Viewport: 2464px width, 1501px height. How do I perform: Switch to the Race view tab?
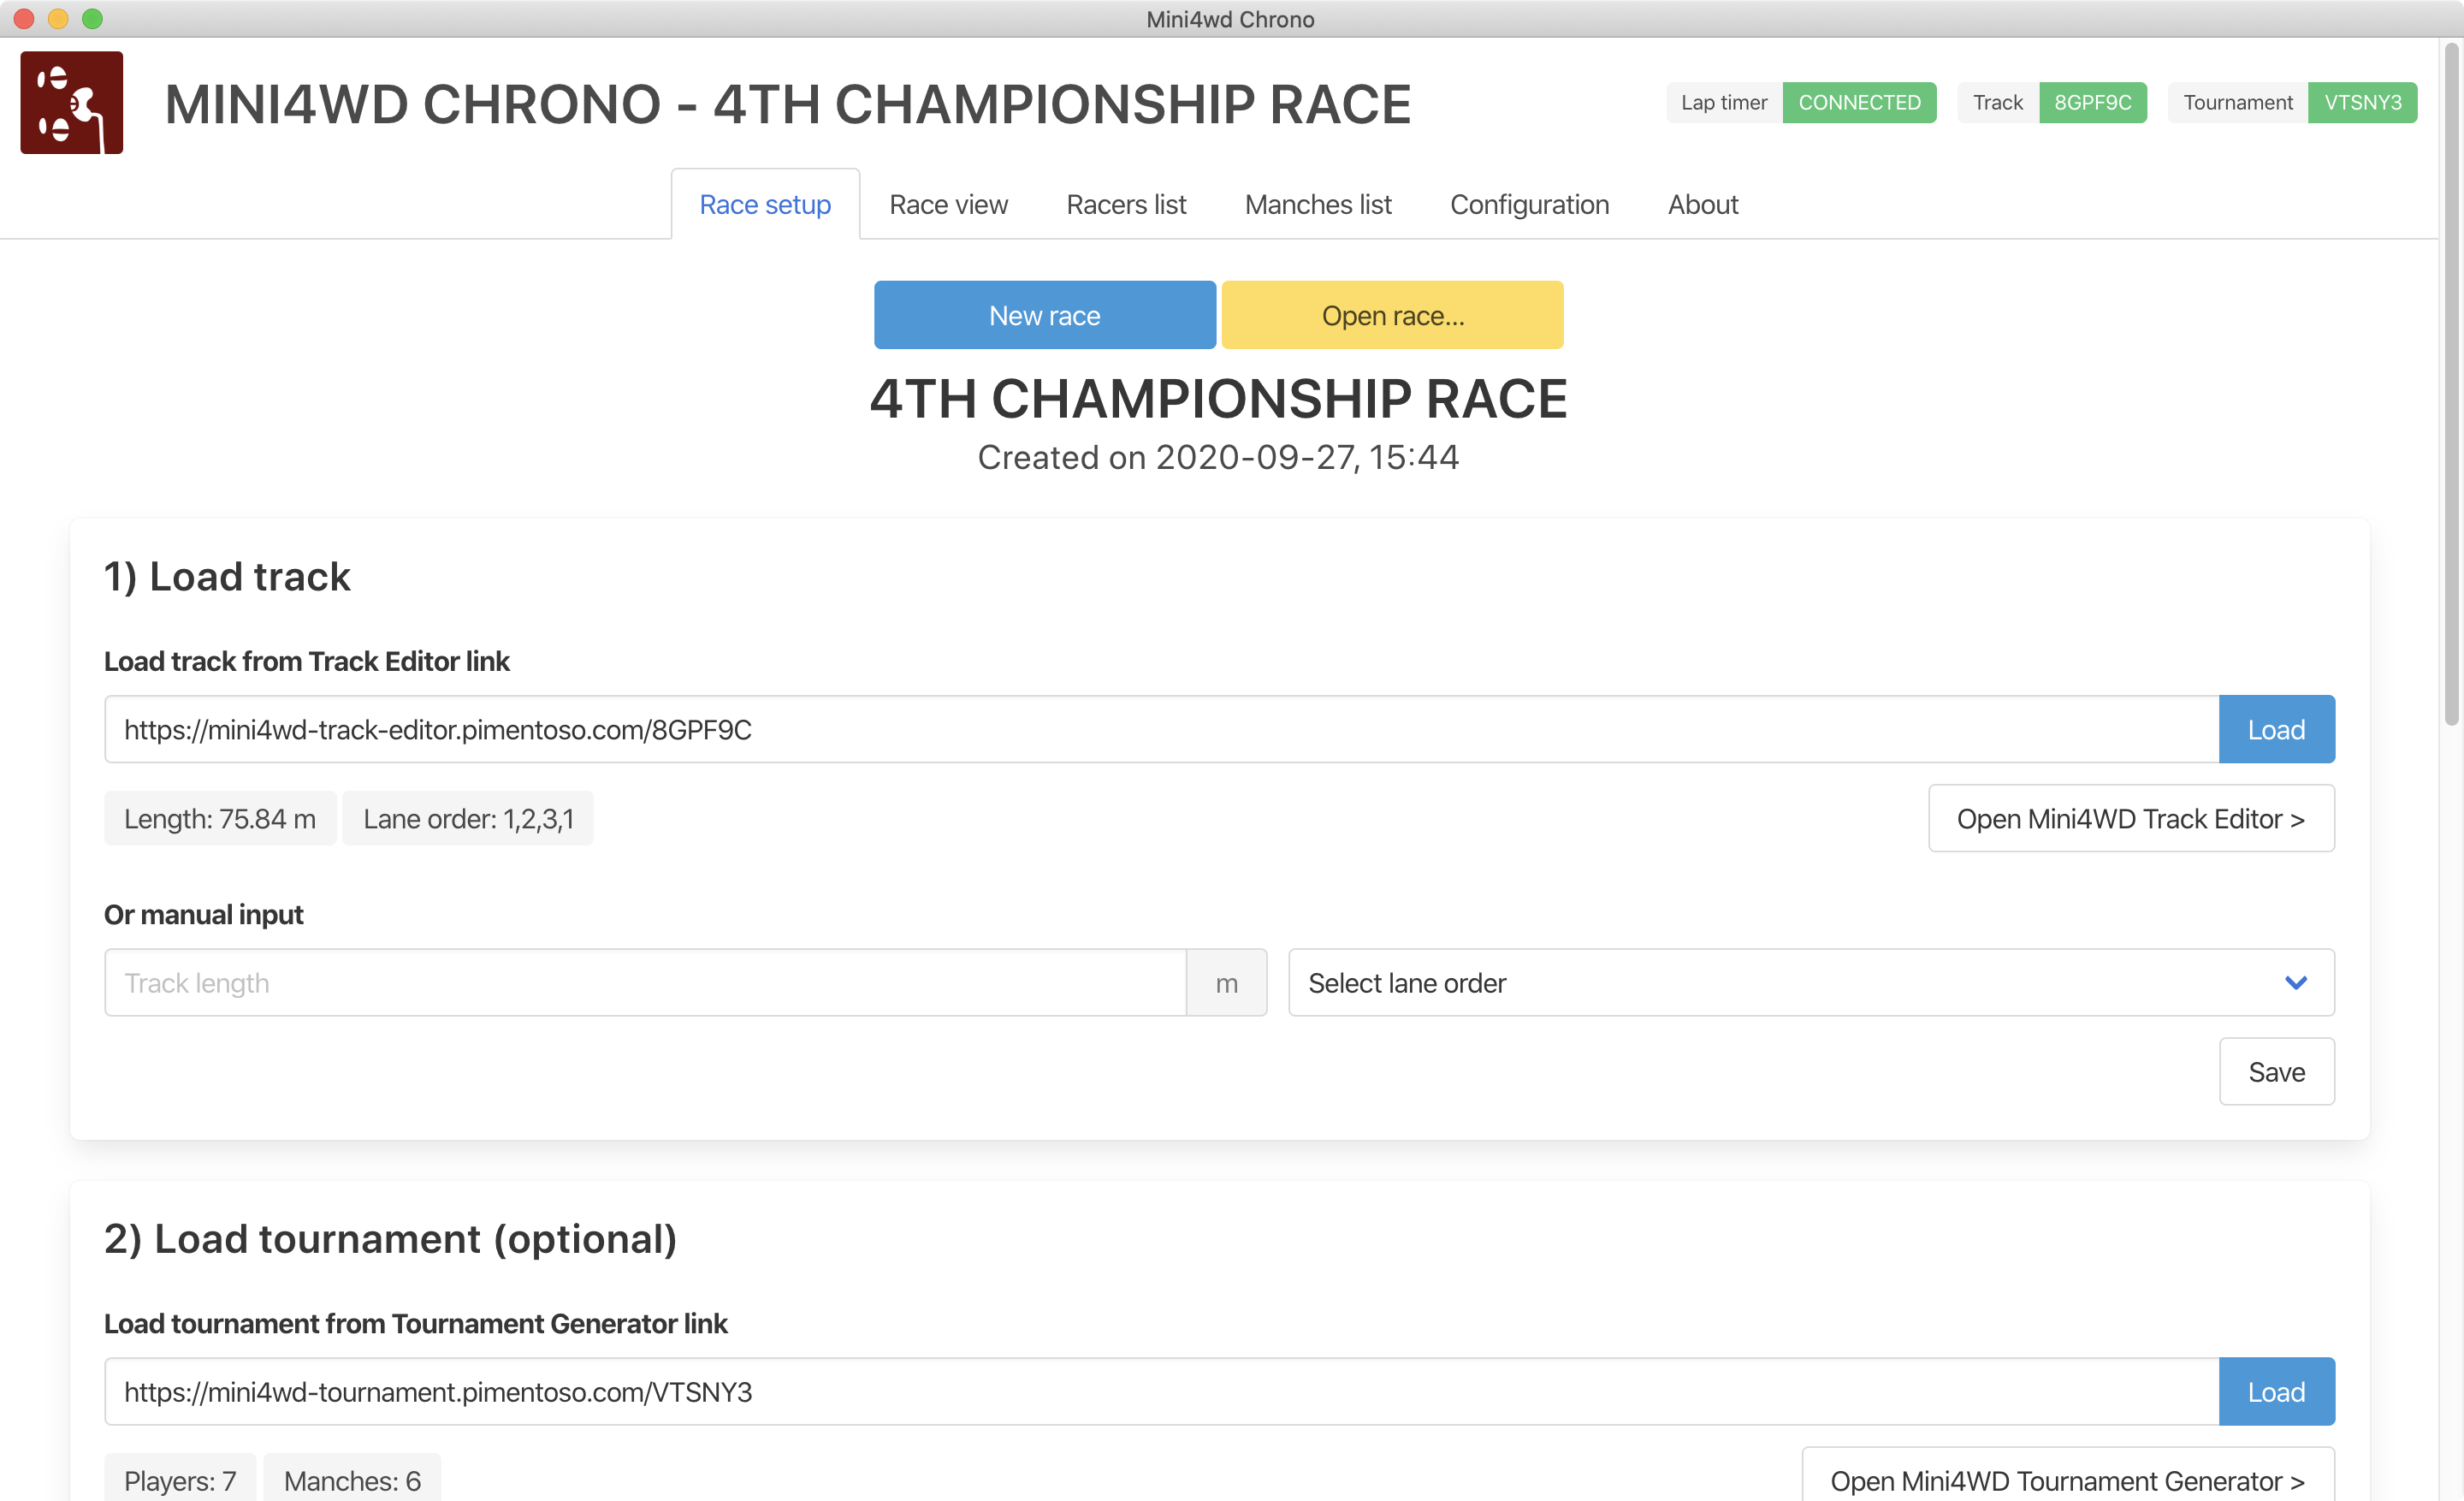[948, 205]
